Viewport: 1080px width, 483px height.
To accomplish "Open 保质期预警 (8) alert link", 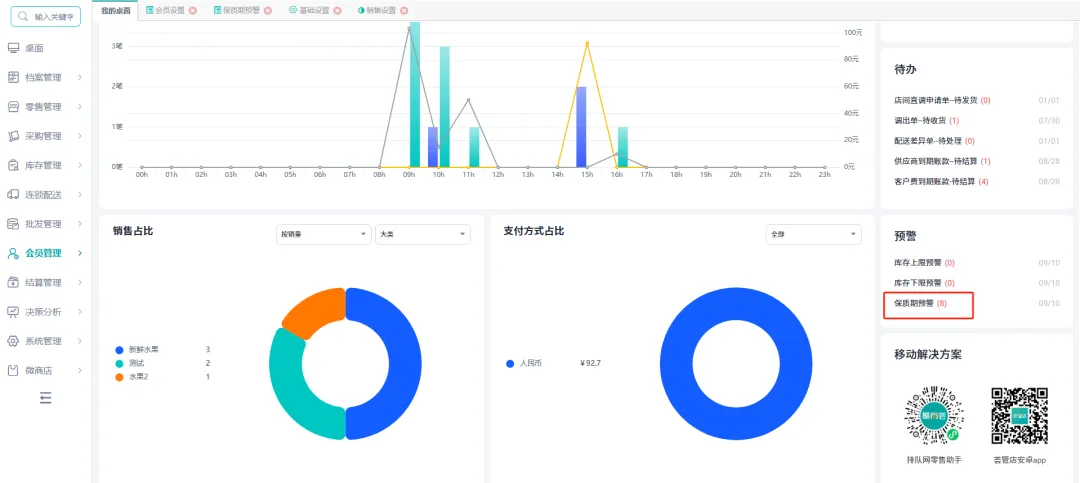I will pos(921,303).
